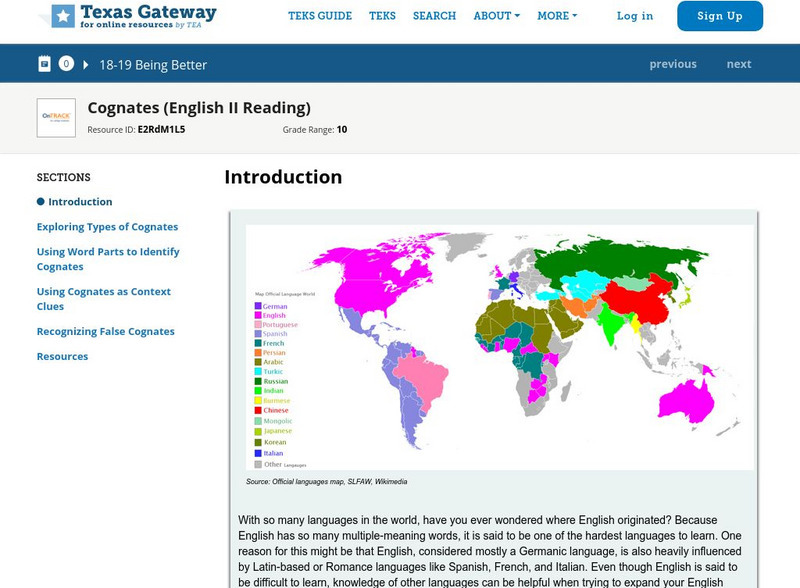Screen dimensions: 800x588
Task: Click the Sign Up button
Action: [x=719, y=16]
